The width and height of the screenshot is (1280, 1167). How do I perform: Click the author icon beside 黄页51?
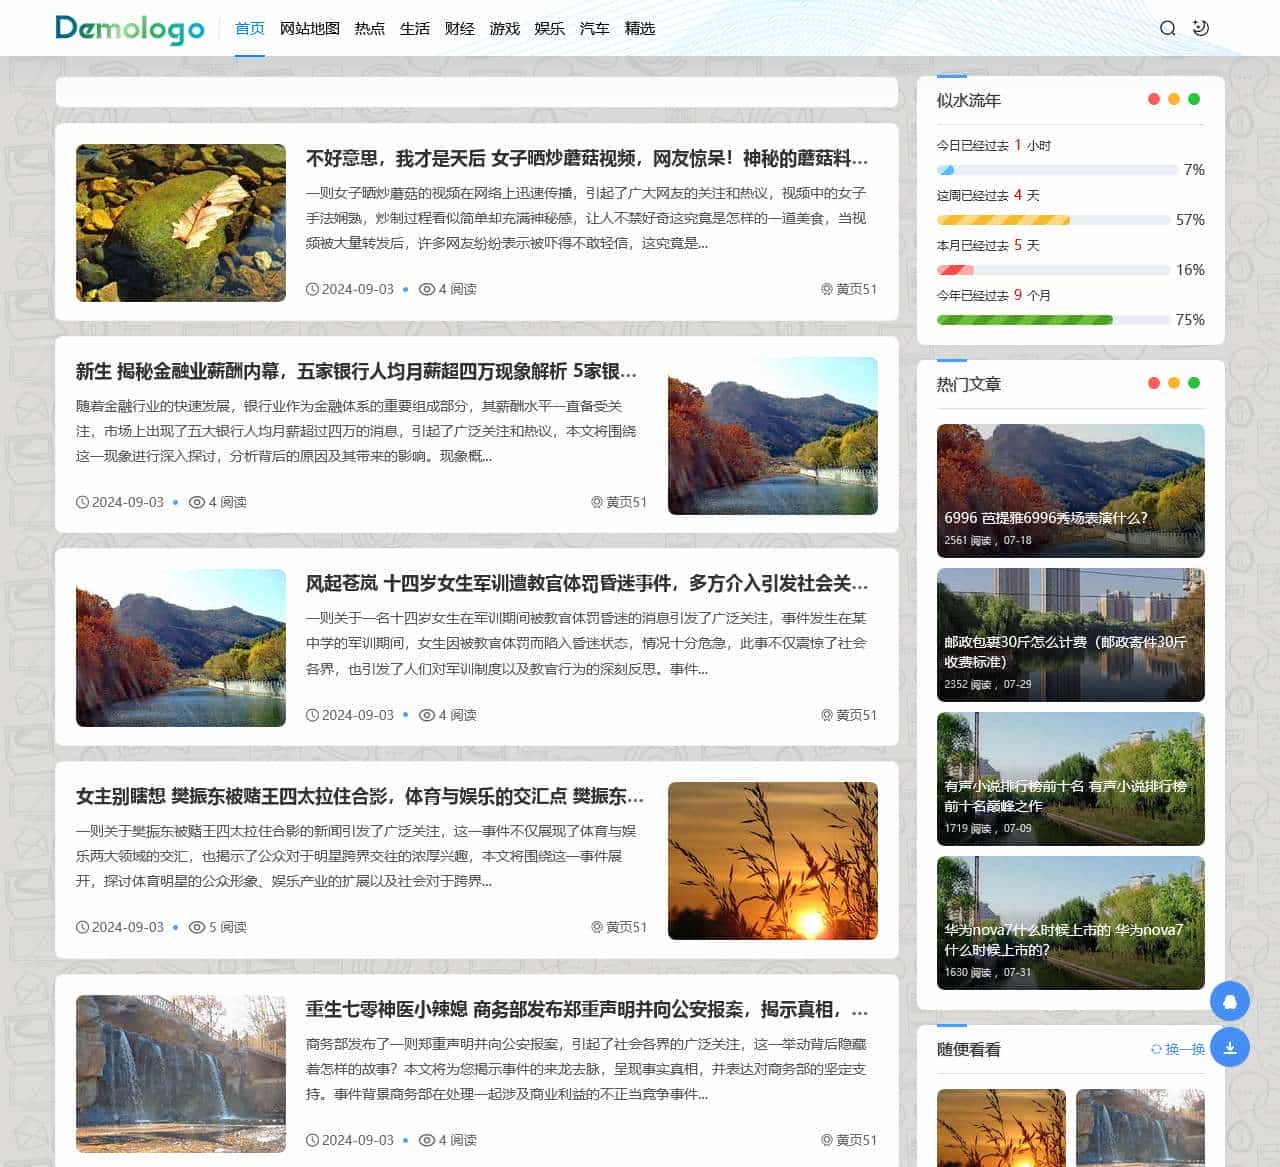tap(825, 289)
